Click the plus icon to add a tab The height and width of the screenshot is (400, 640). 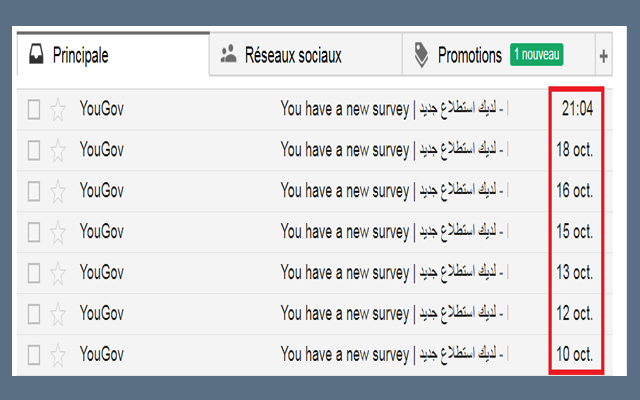603,57
